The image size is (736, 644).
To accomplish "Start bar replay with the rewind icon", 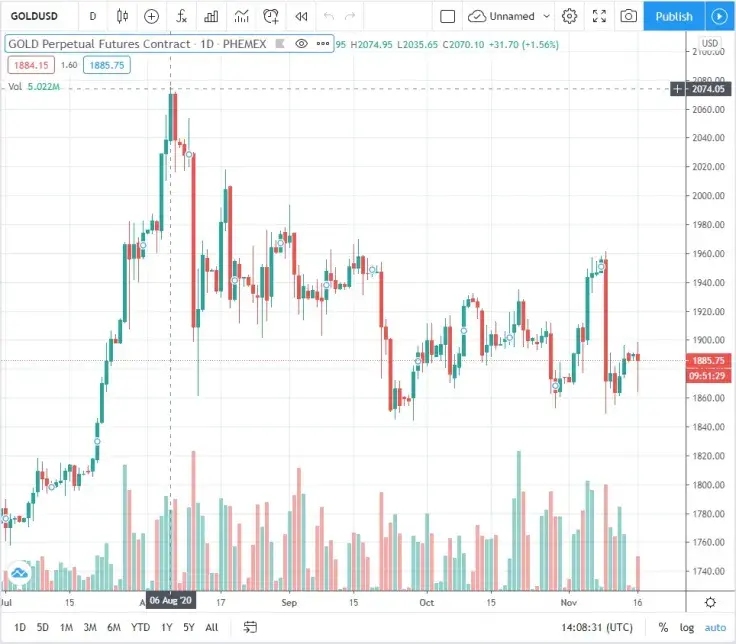I will coord(301,16).
